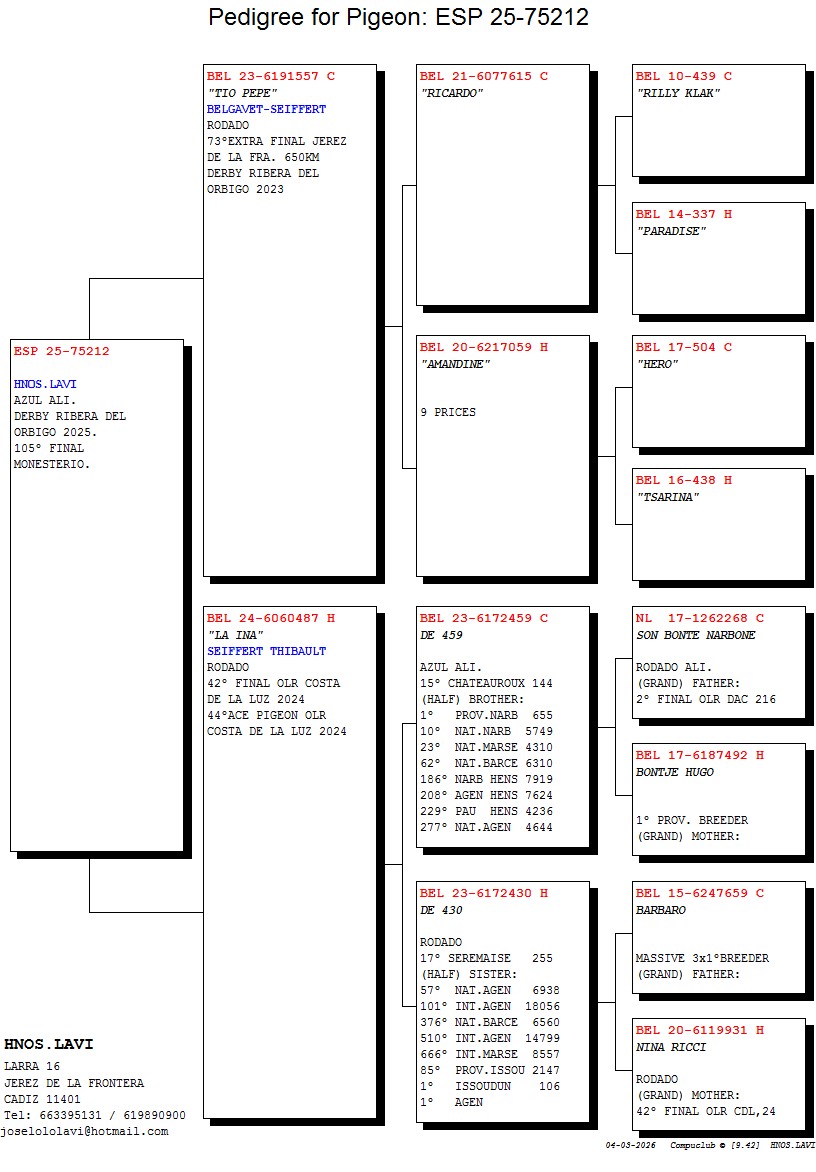The image size is (816, 1172).
Task: Select the "PARADISE" pigeon name
Action: coord(671,231)
